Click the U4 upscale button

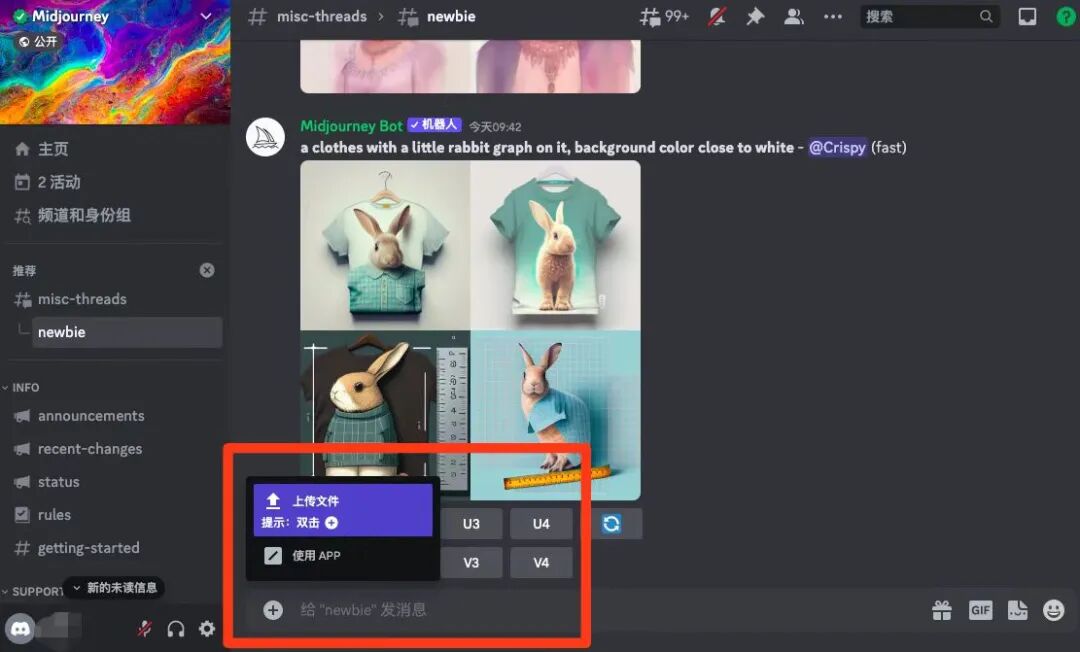[x=541, y=524]
